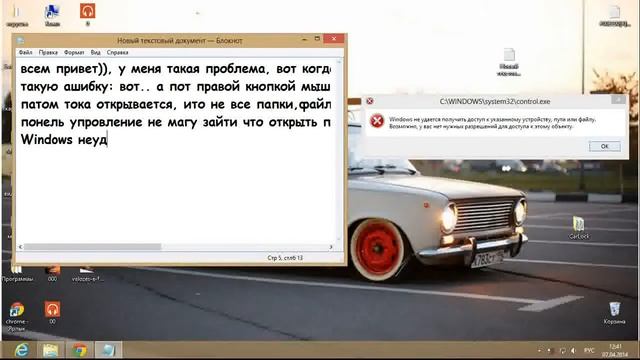640x360 pixels.
Task: Select the headphones icon labeled 00
Action: tap(52, 313)
